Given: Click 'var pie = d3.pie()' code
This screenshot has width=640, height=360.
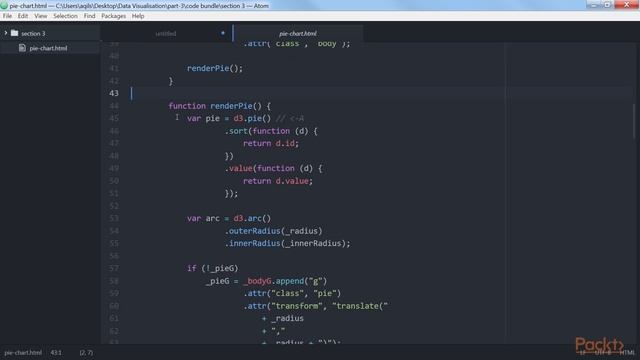Looking at the screenshot, I should click(x=229, y=118).
